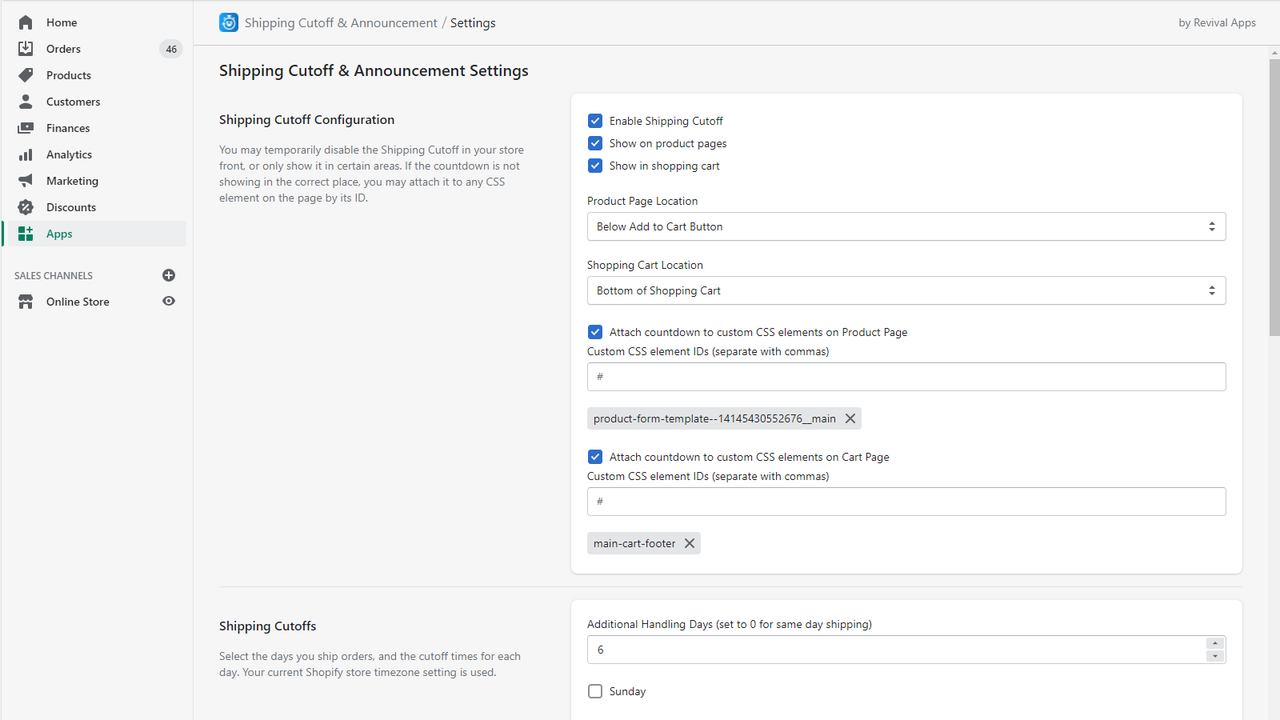The height and width of the screenshot is (720, 1280).
Task: Open the Settings breadcrumb item
Action: pyautogui.click(x=472, y=22)
